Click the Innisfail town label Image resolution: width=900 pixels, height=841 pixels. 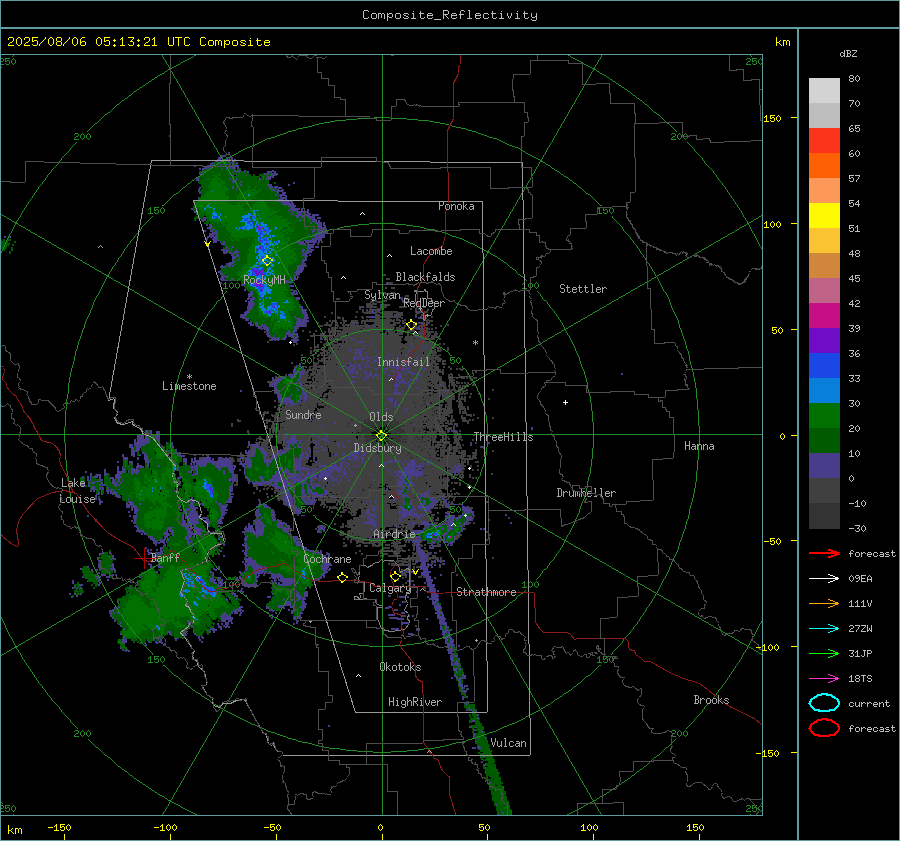tap(403, 362)
